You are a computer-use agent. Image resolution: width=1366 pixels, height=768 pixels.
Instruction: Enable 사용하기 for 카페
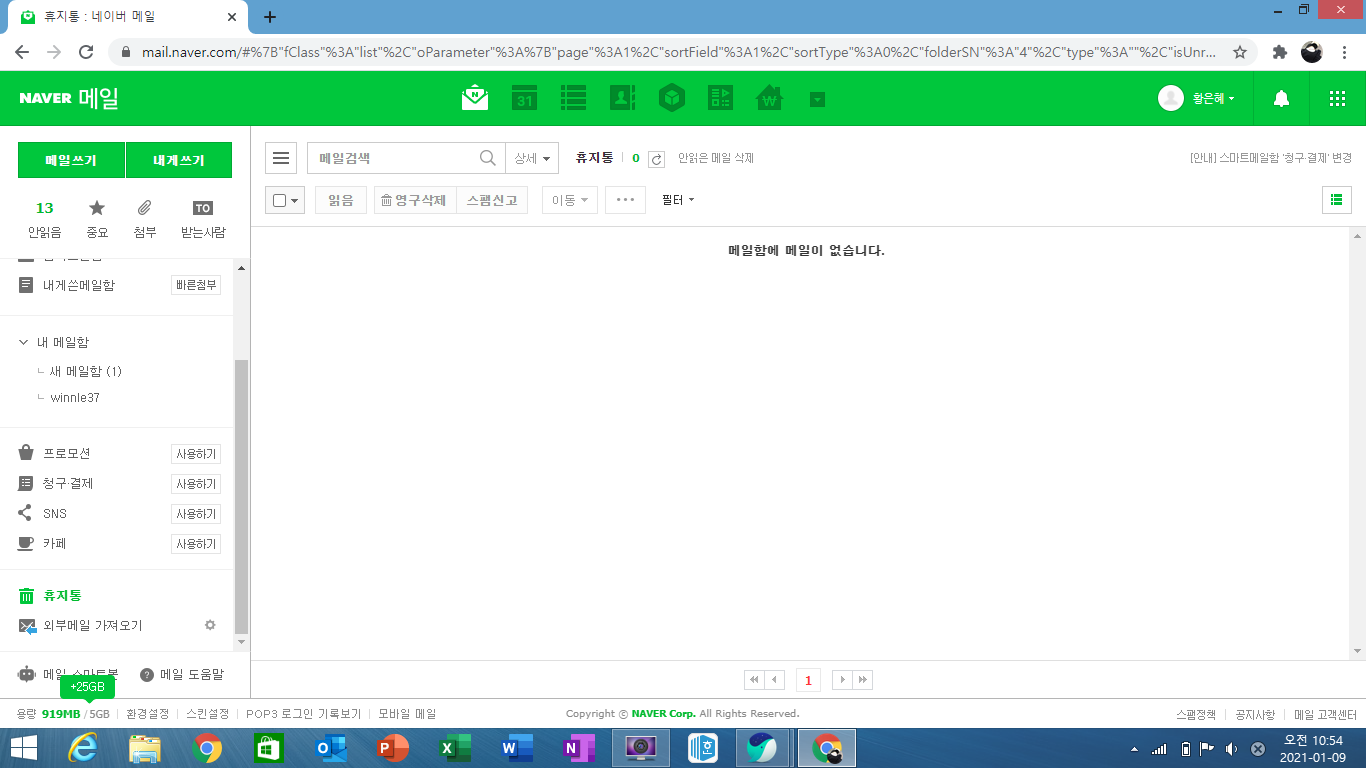click(196, 544)
